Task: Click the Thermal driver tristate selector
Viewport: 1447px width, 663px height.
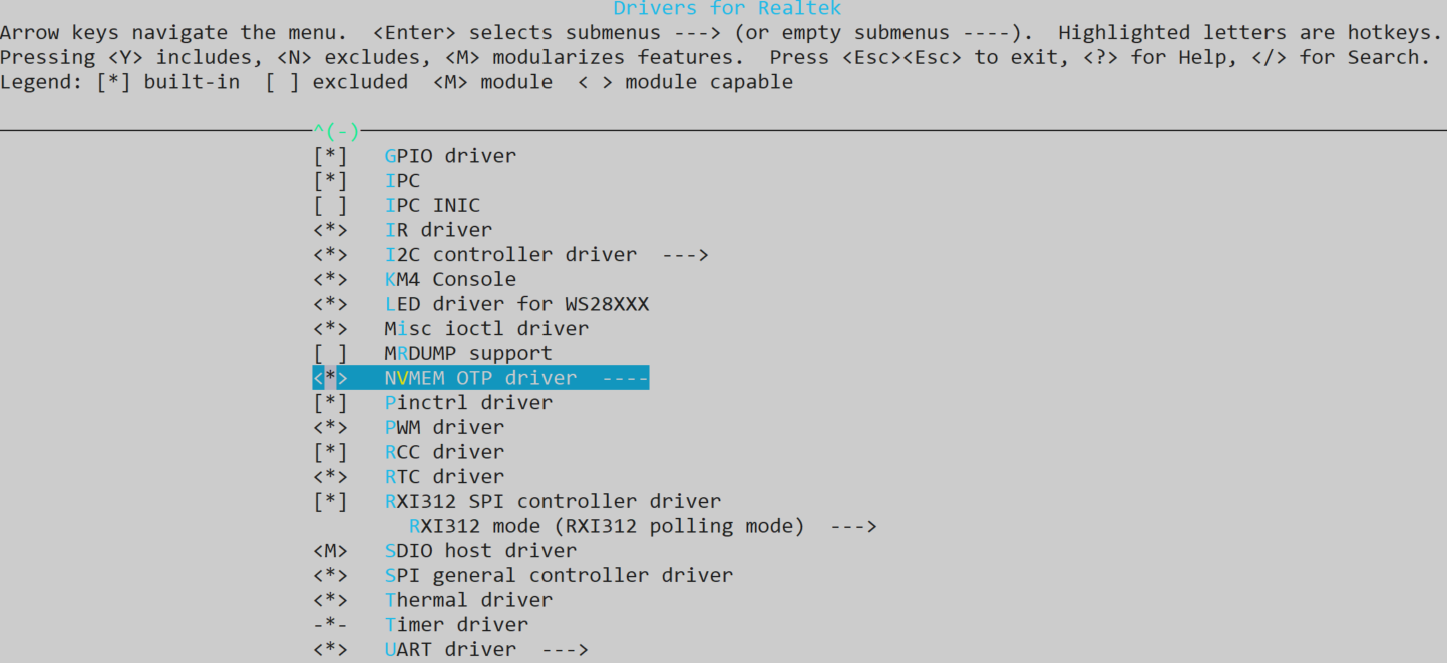Action: tap(330, 600)
